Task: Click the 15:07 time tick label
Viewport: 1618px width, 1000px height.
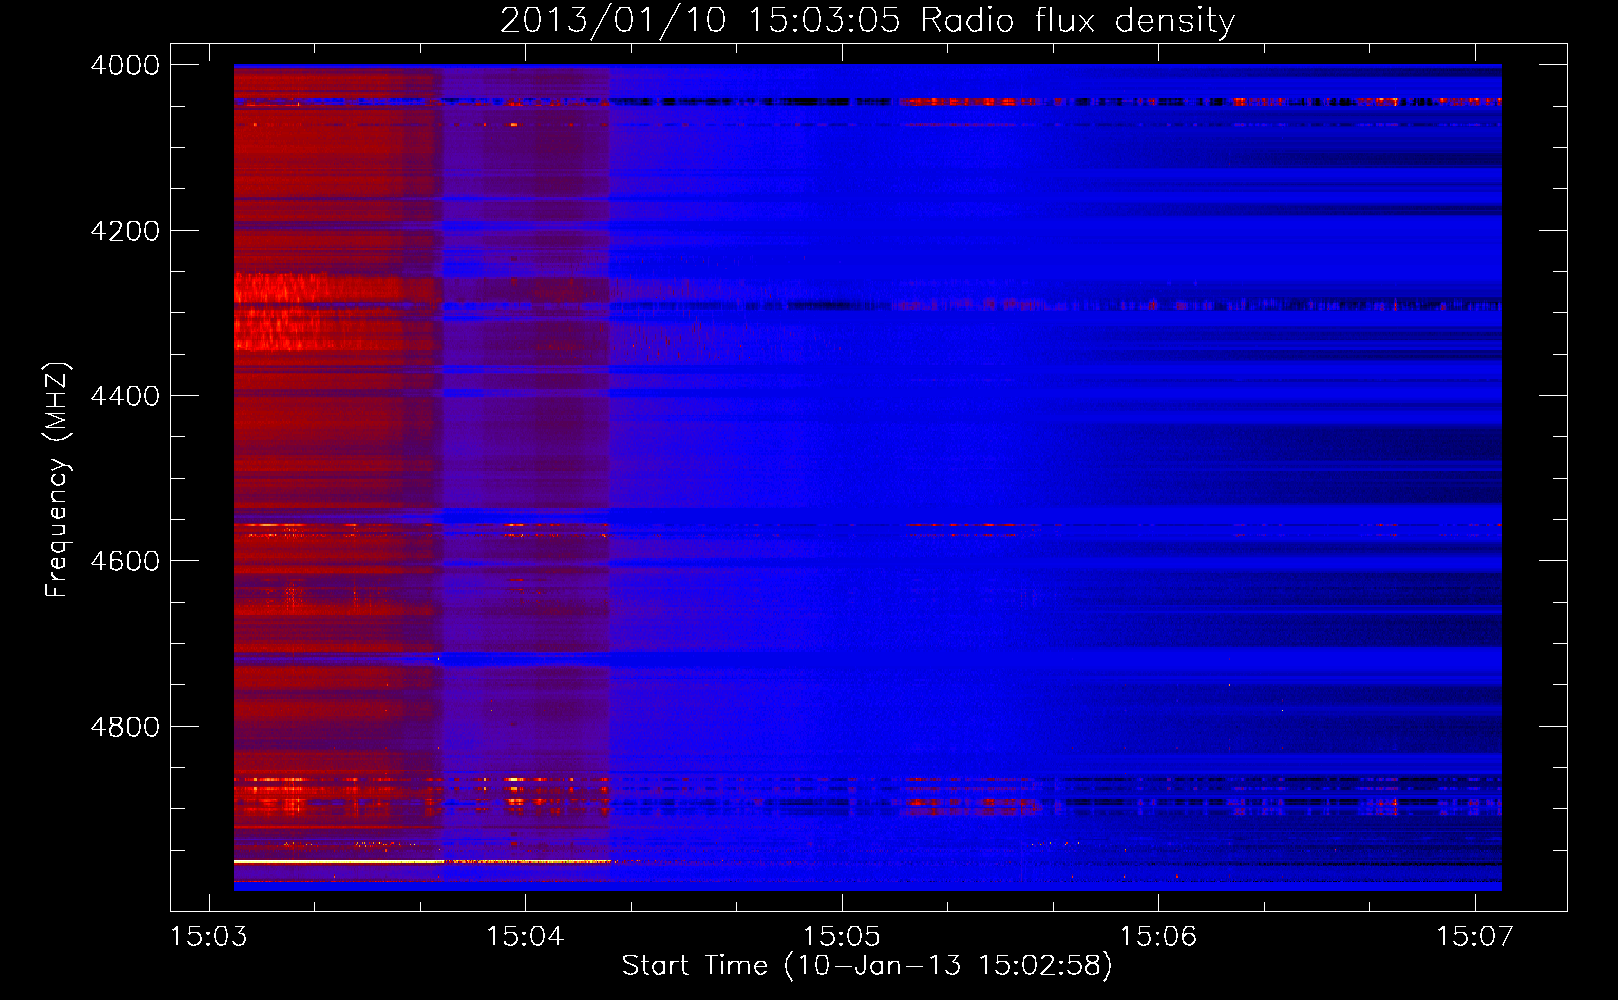Action: (x=1475, y=937)
